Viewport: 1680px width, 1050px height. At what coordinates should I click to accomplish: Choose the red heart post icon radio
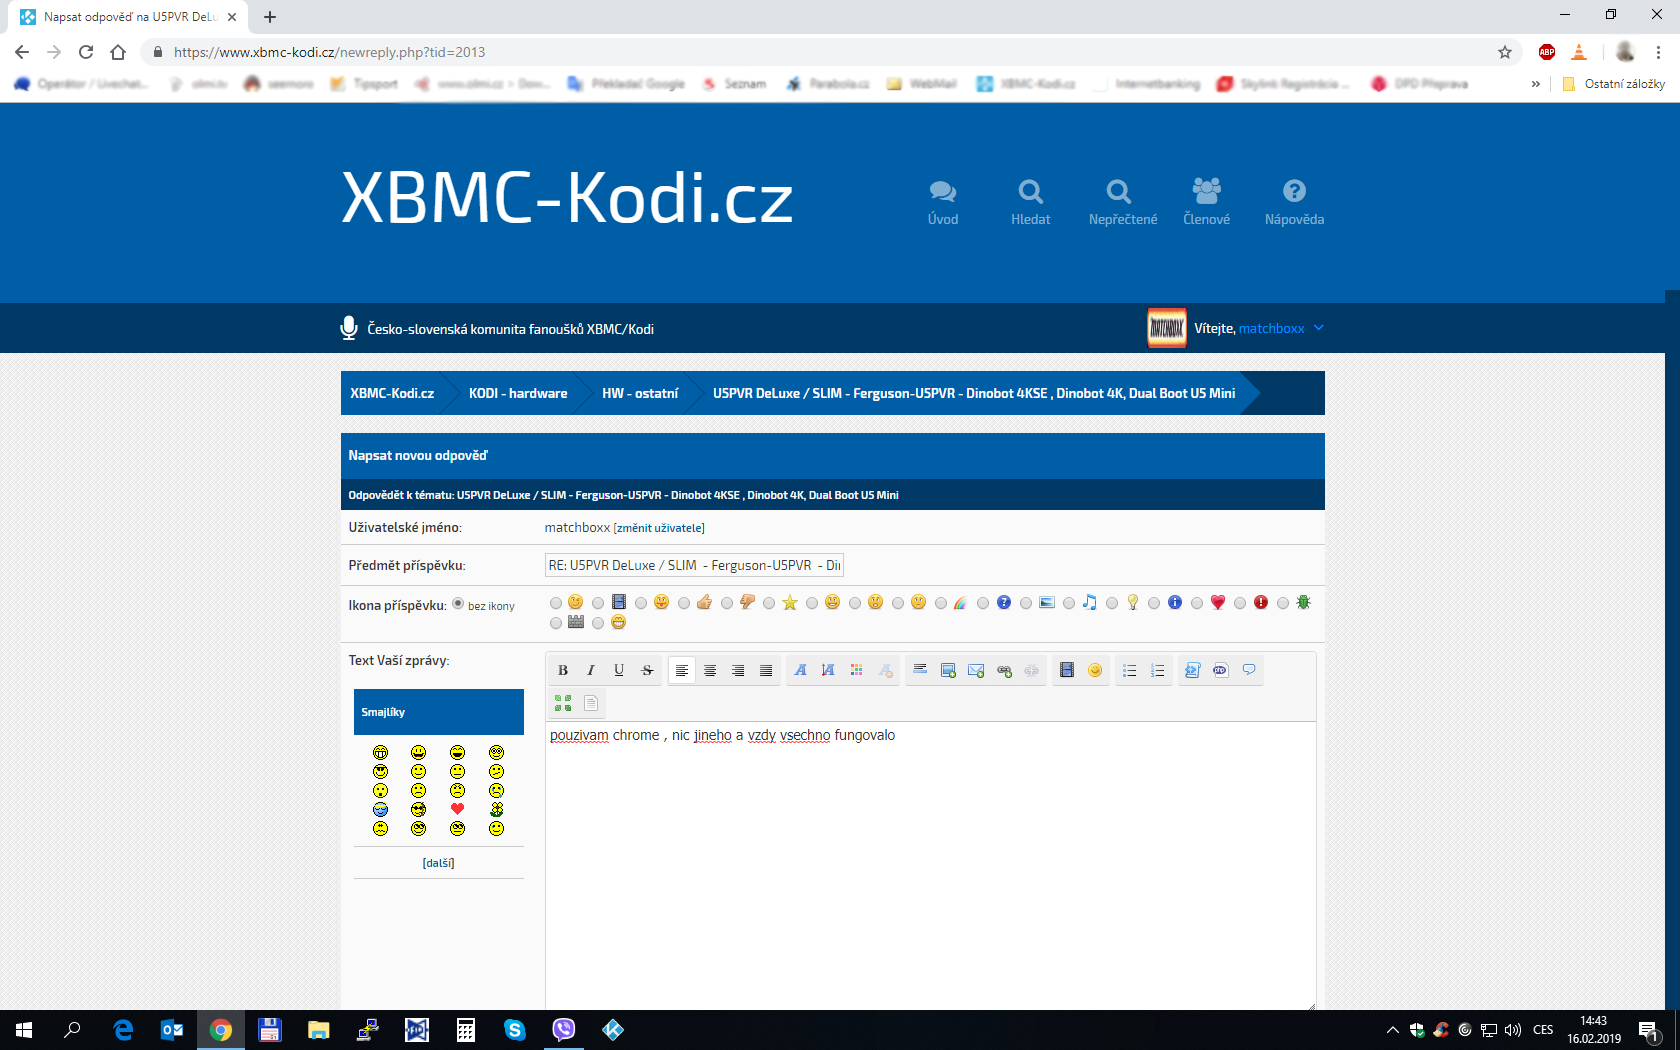[1197, 603]
